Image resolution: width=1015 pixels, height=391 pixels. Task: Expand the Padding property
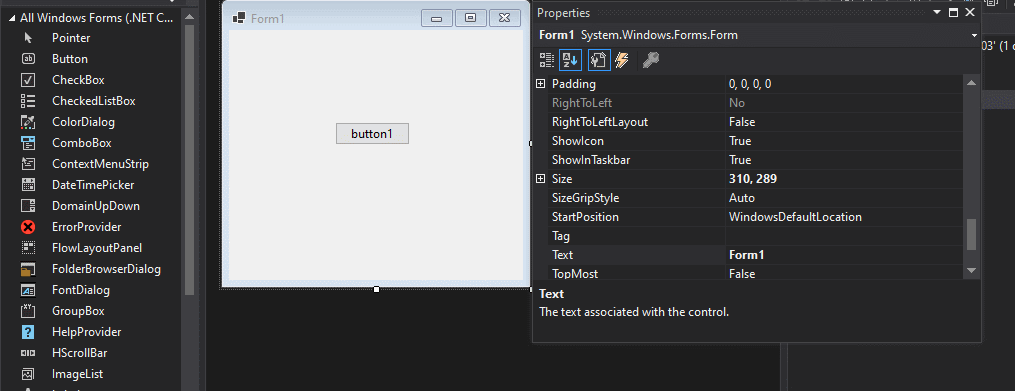click(x=541, y=84)
